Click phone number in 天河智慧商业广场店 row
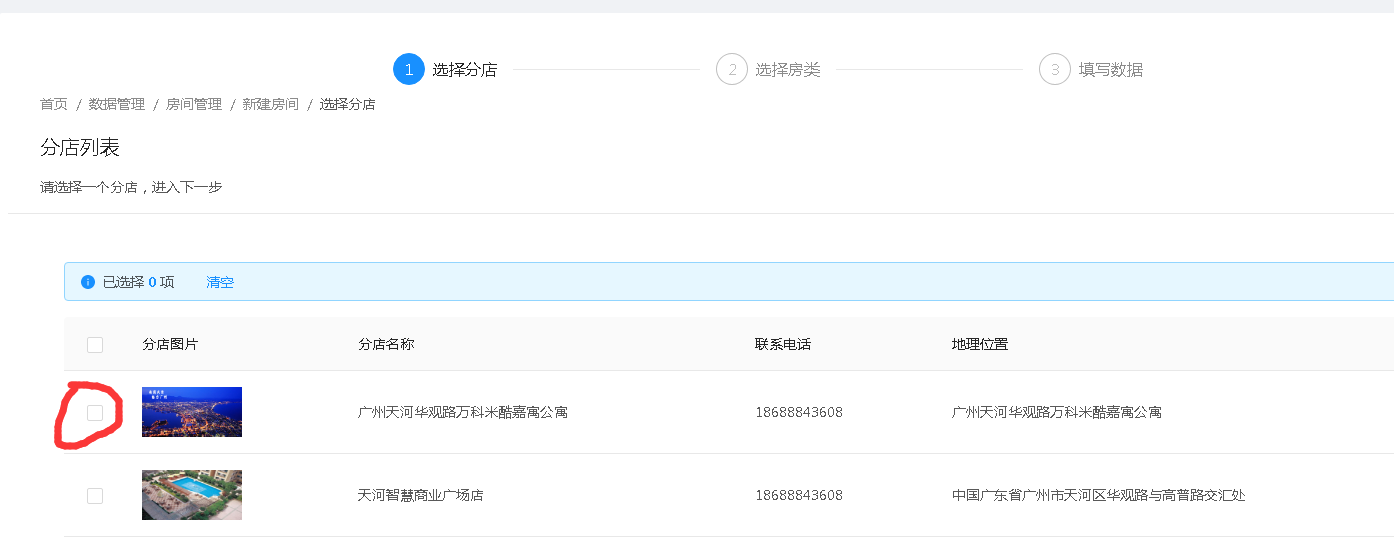The width and height of the screenshot is (1394, 543). click(799, 495)
